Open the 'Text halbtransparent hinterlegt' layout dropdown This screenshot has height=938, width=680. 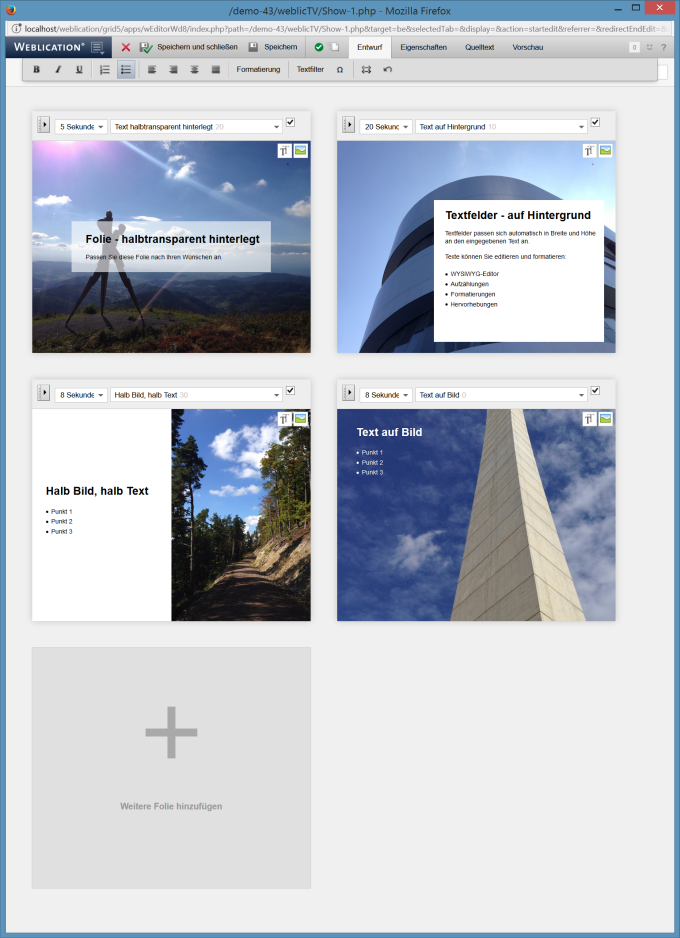point(196,127)
